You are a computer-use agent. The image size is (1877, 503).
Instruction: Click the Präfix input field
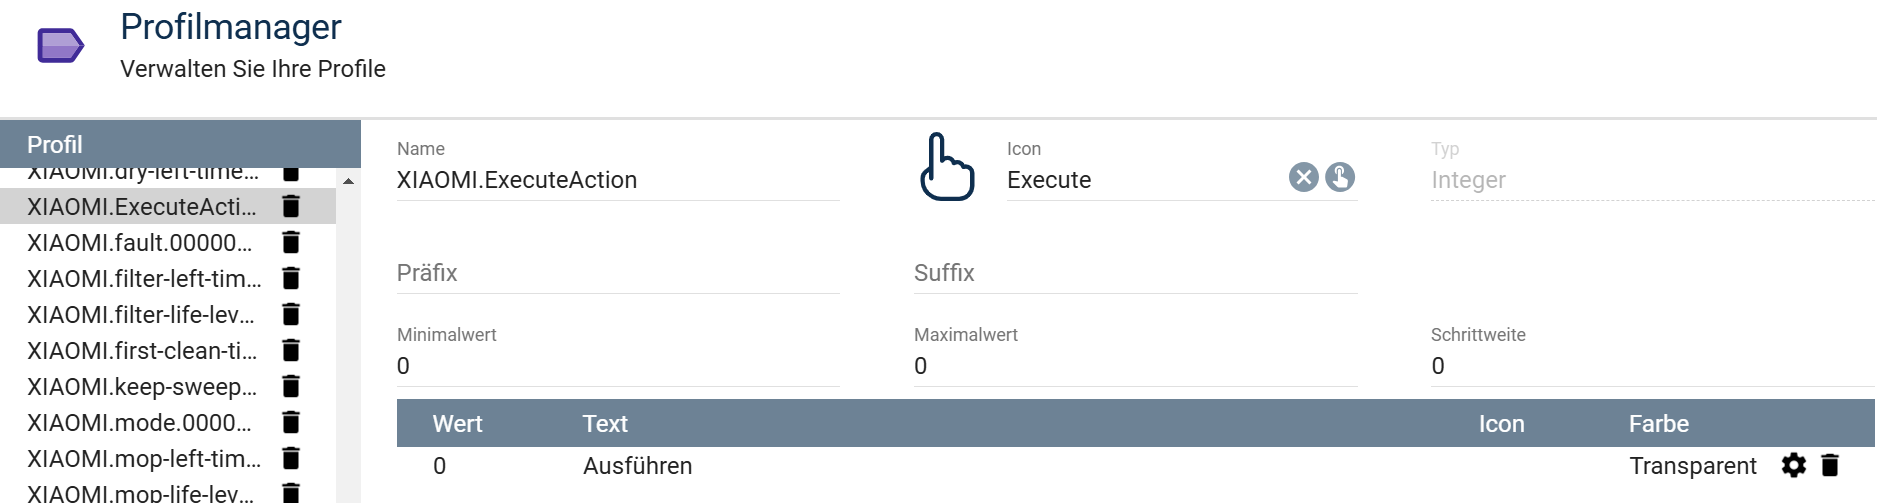point(617,273)
